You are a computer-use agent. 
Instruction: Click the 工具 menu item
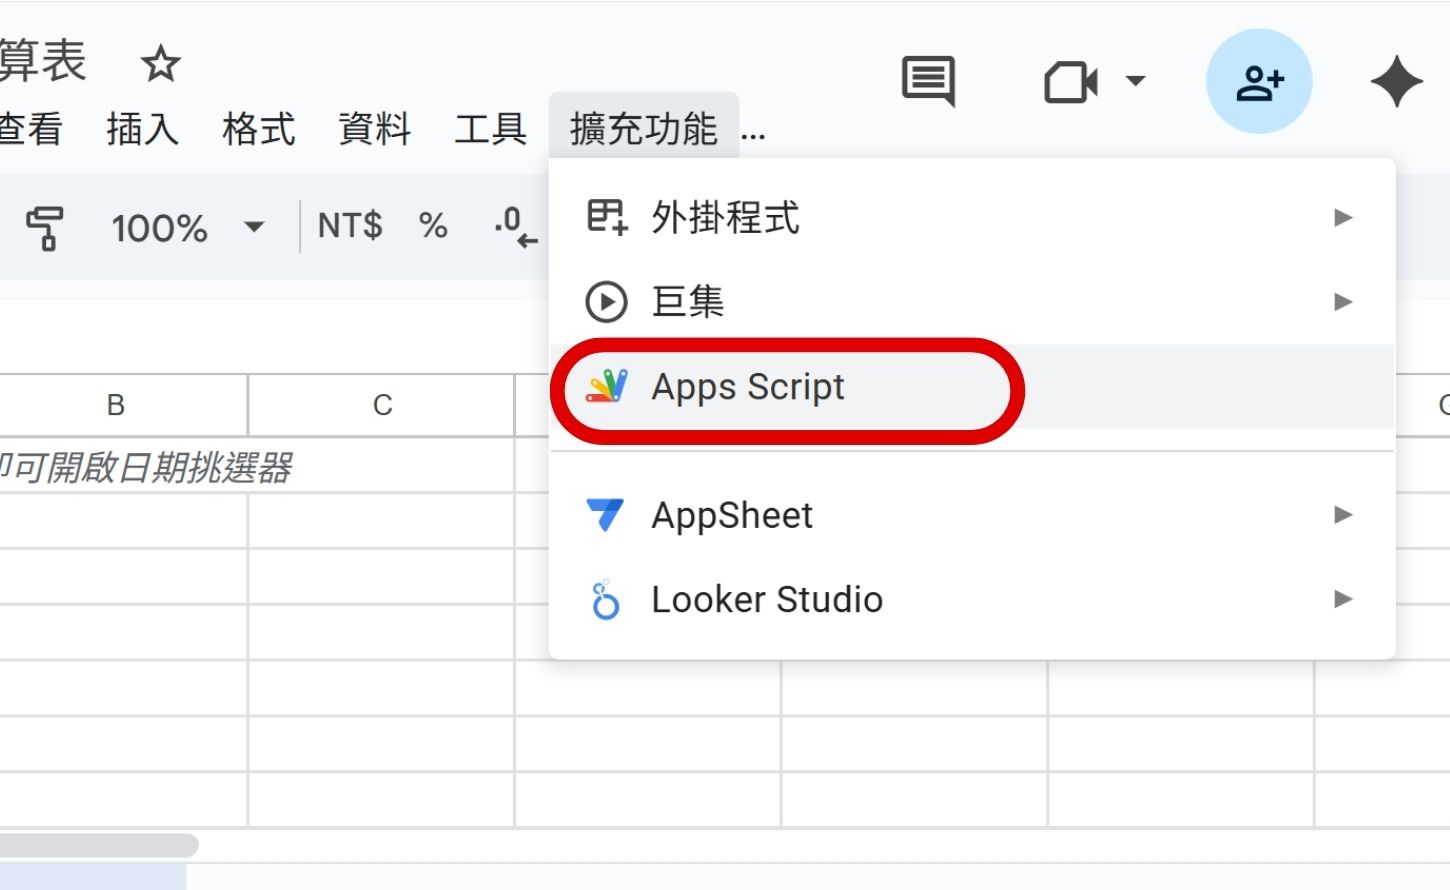(488, 128)
